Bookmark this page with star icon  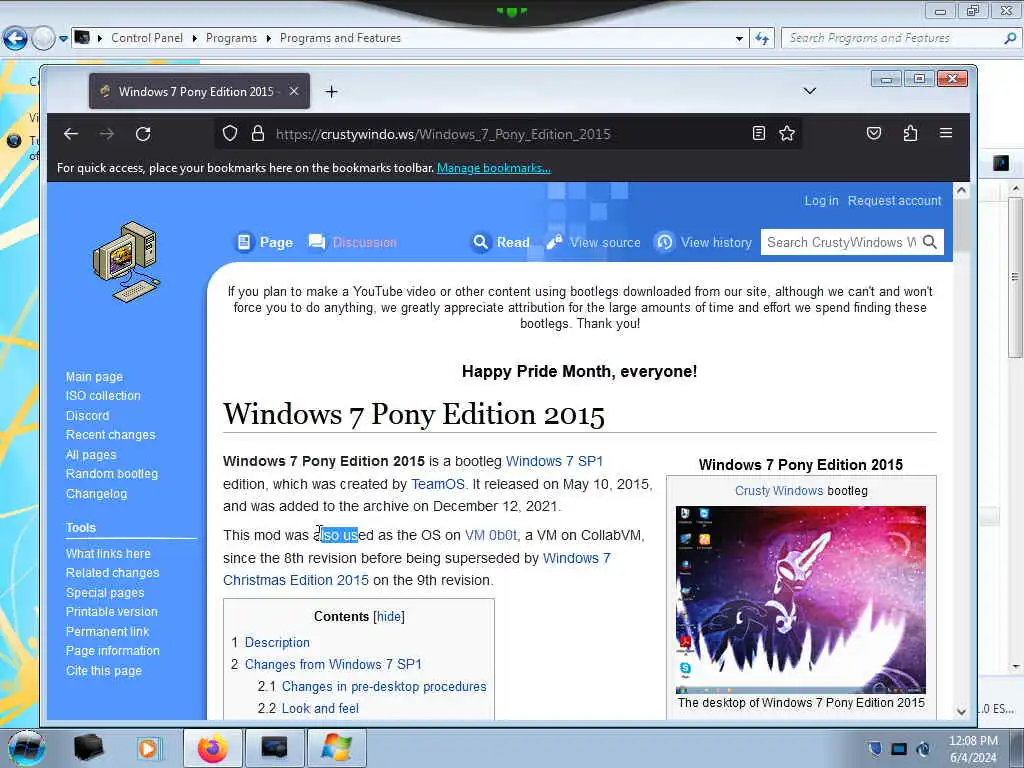pyautogui.click(x=787, y=134)
